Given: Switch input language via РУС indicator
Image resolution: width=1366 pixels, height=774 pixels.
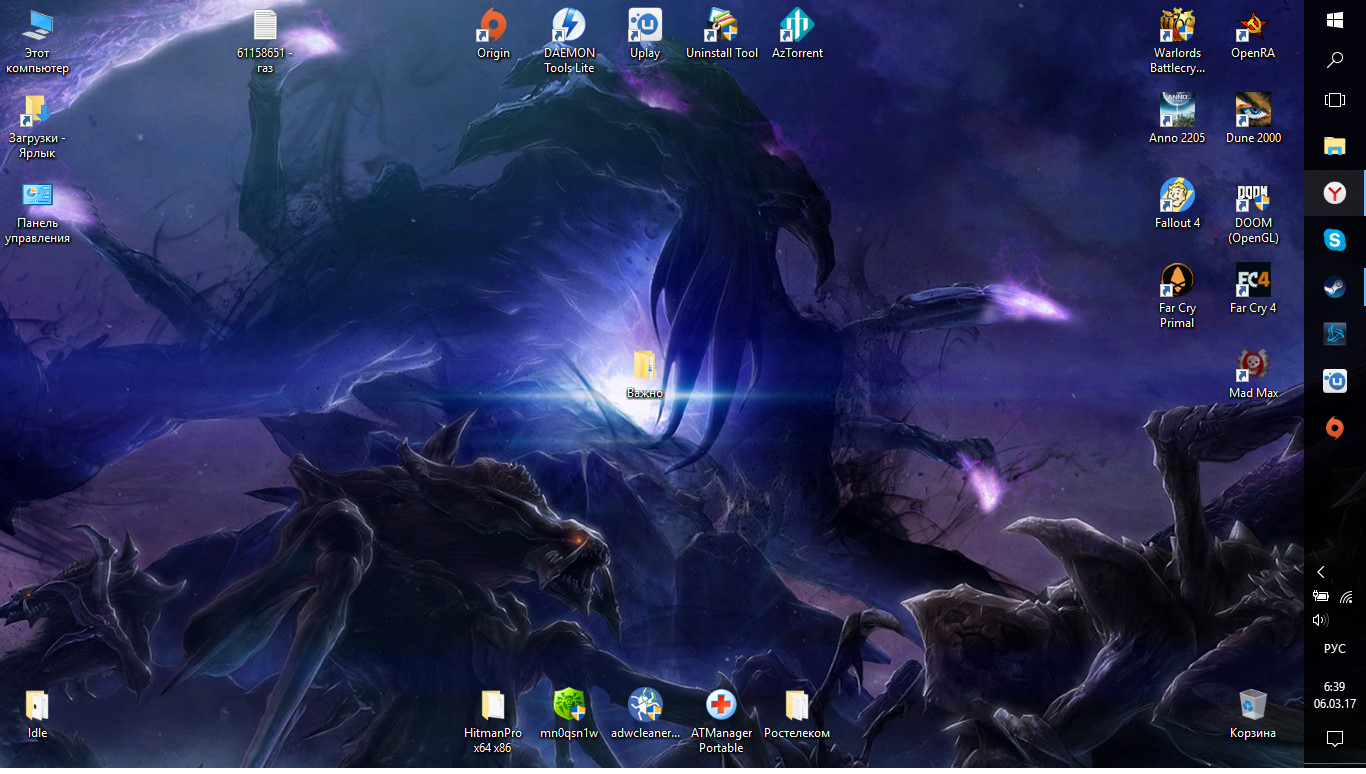Looking at the screenshot, I should click(1335, 649).
